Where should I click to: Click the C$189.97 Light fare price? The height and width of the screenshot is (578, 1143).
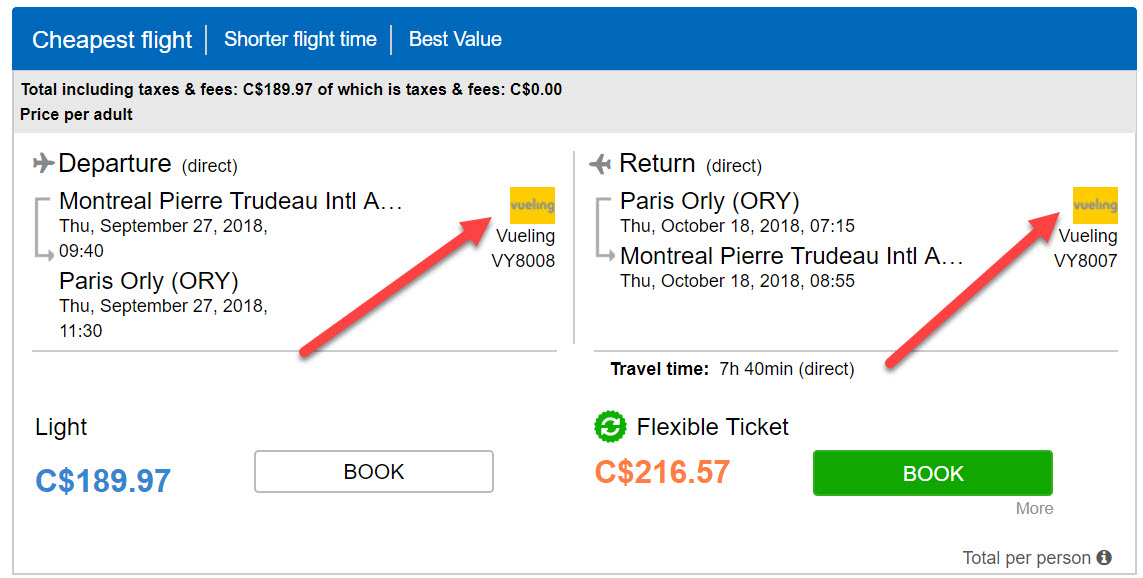pos(103,480)
